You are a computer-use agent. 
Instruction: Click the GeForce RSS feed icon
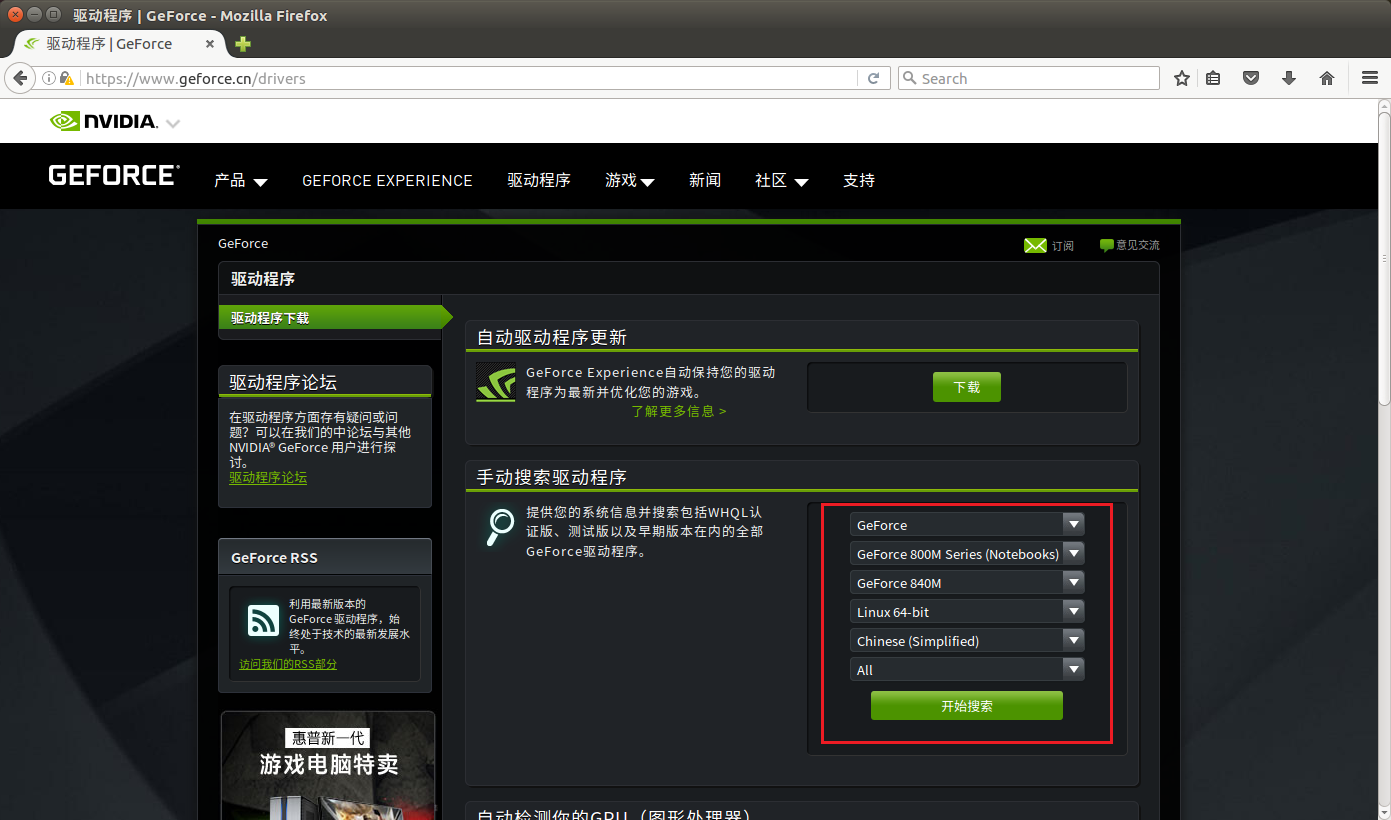coord(263,621)
